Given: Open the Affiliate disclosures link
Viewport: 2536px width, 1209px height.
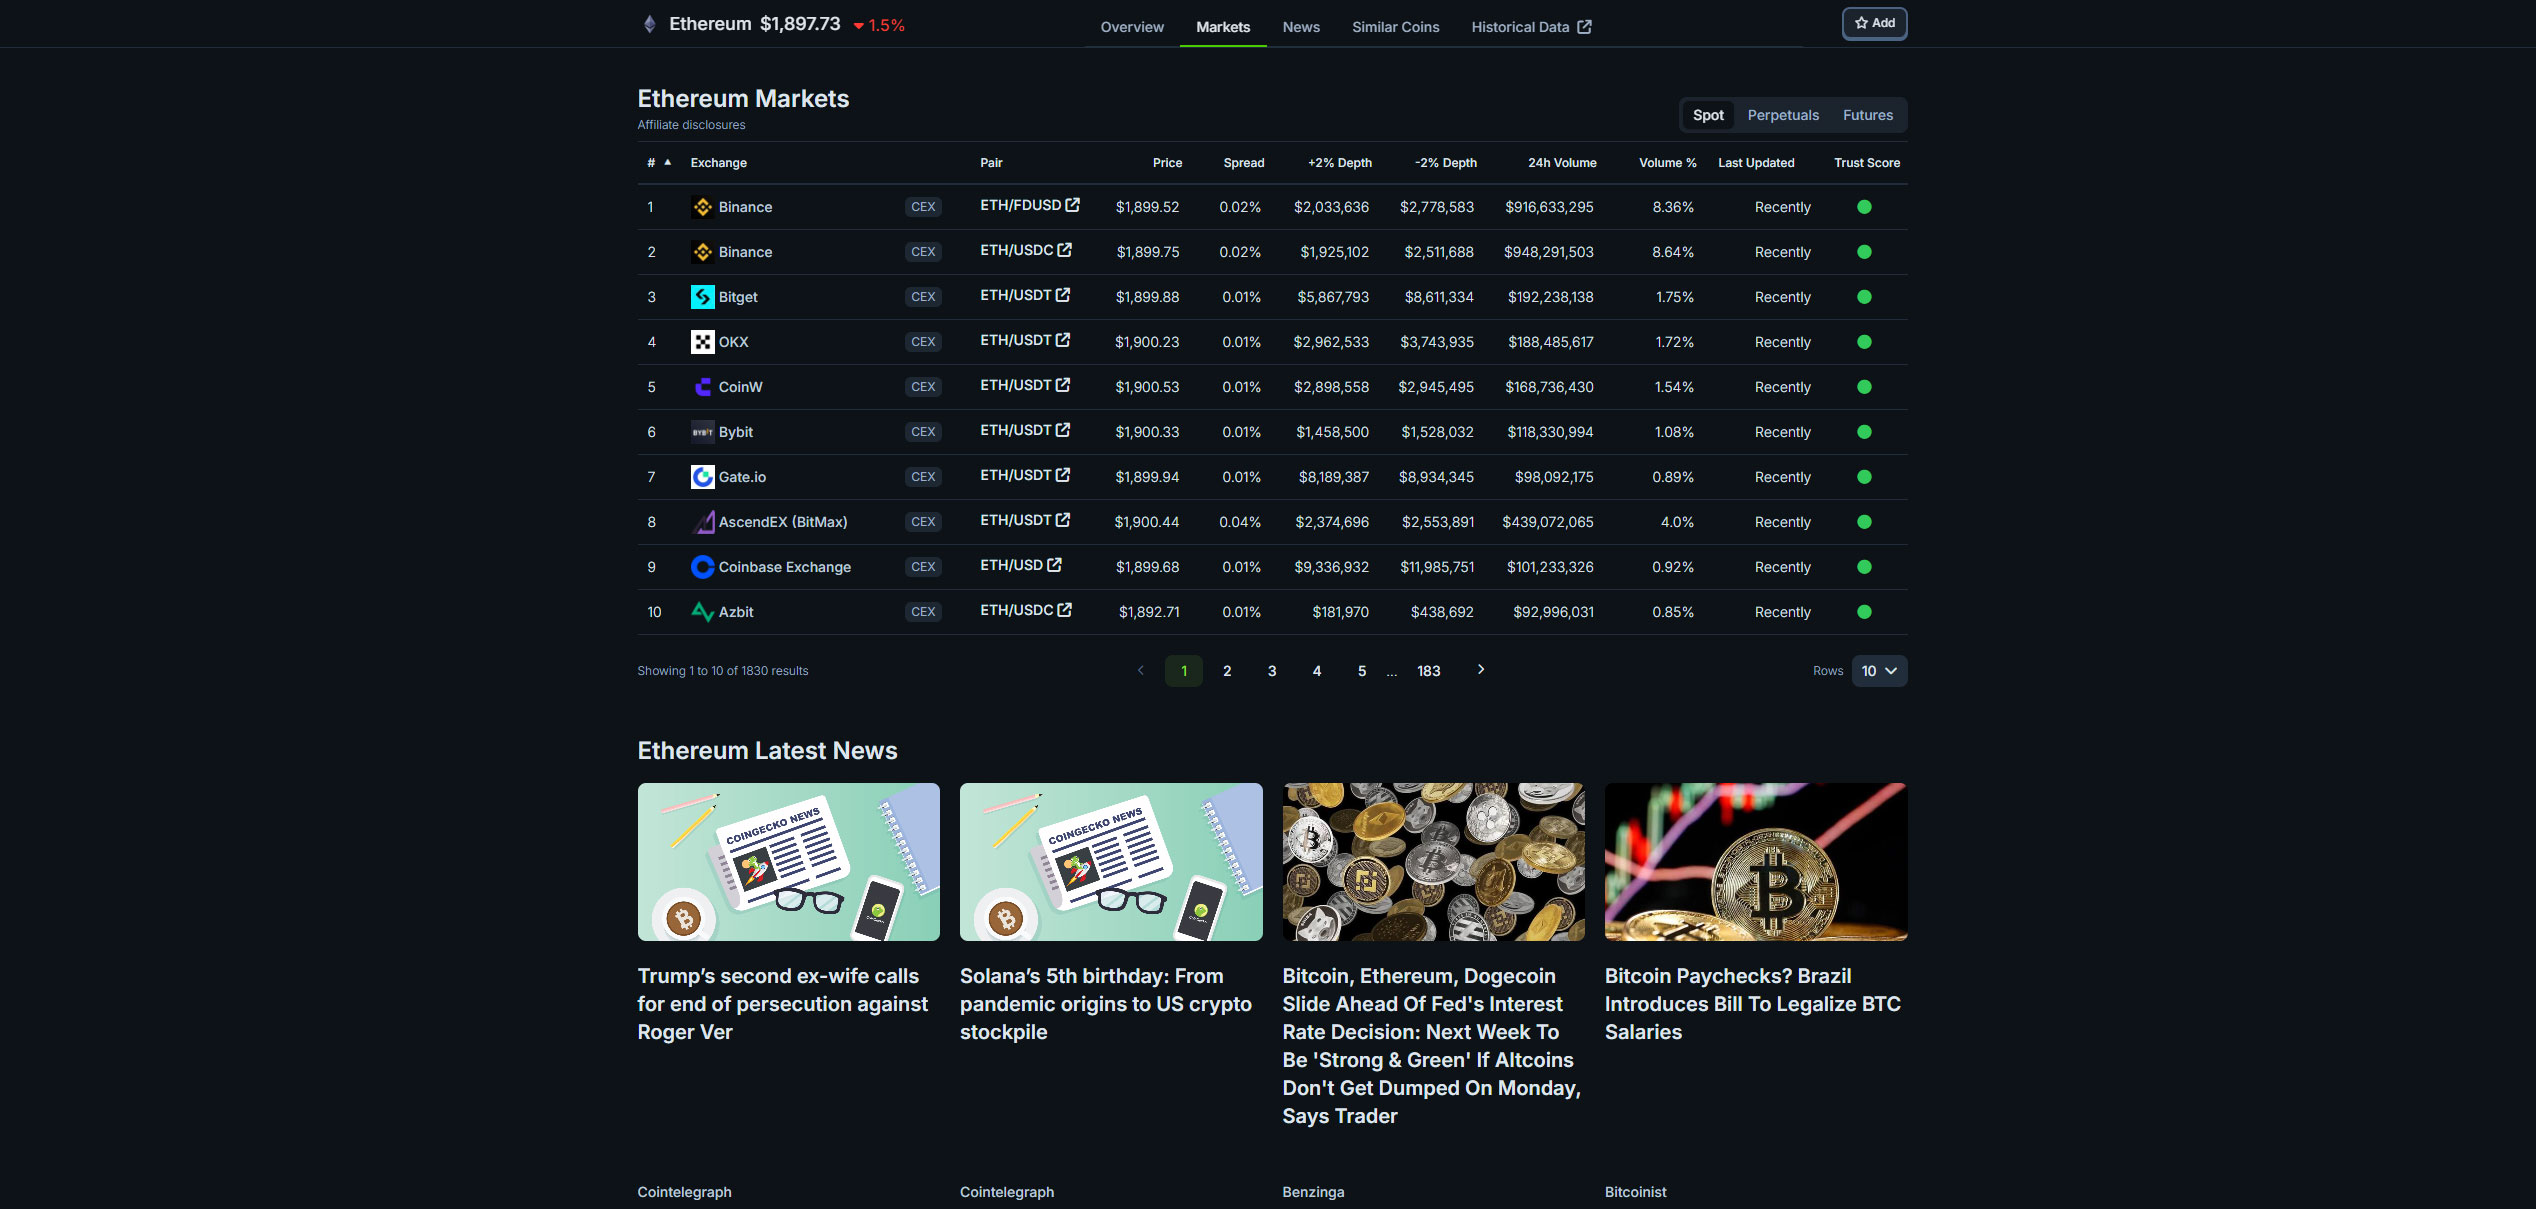Looking at the screenshot, I should tap(691, 125).
